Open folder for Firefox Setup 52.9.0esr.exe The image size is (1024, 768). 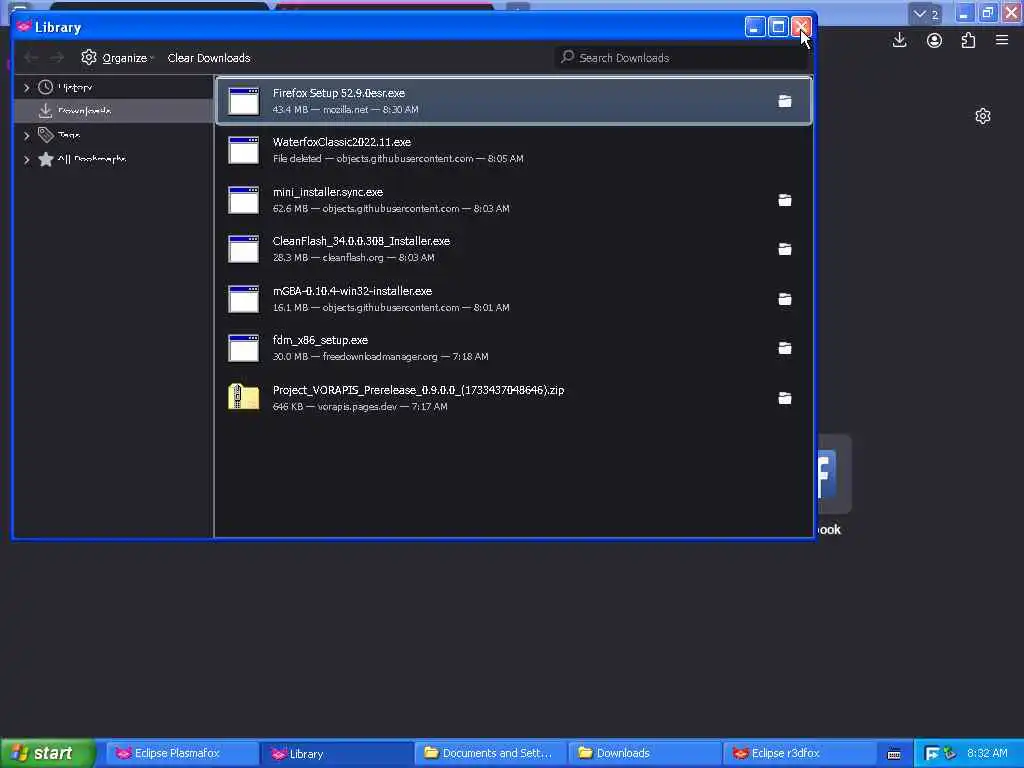click(x=784, y=101)
